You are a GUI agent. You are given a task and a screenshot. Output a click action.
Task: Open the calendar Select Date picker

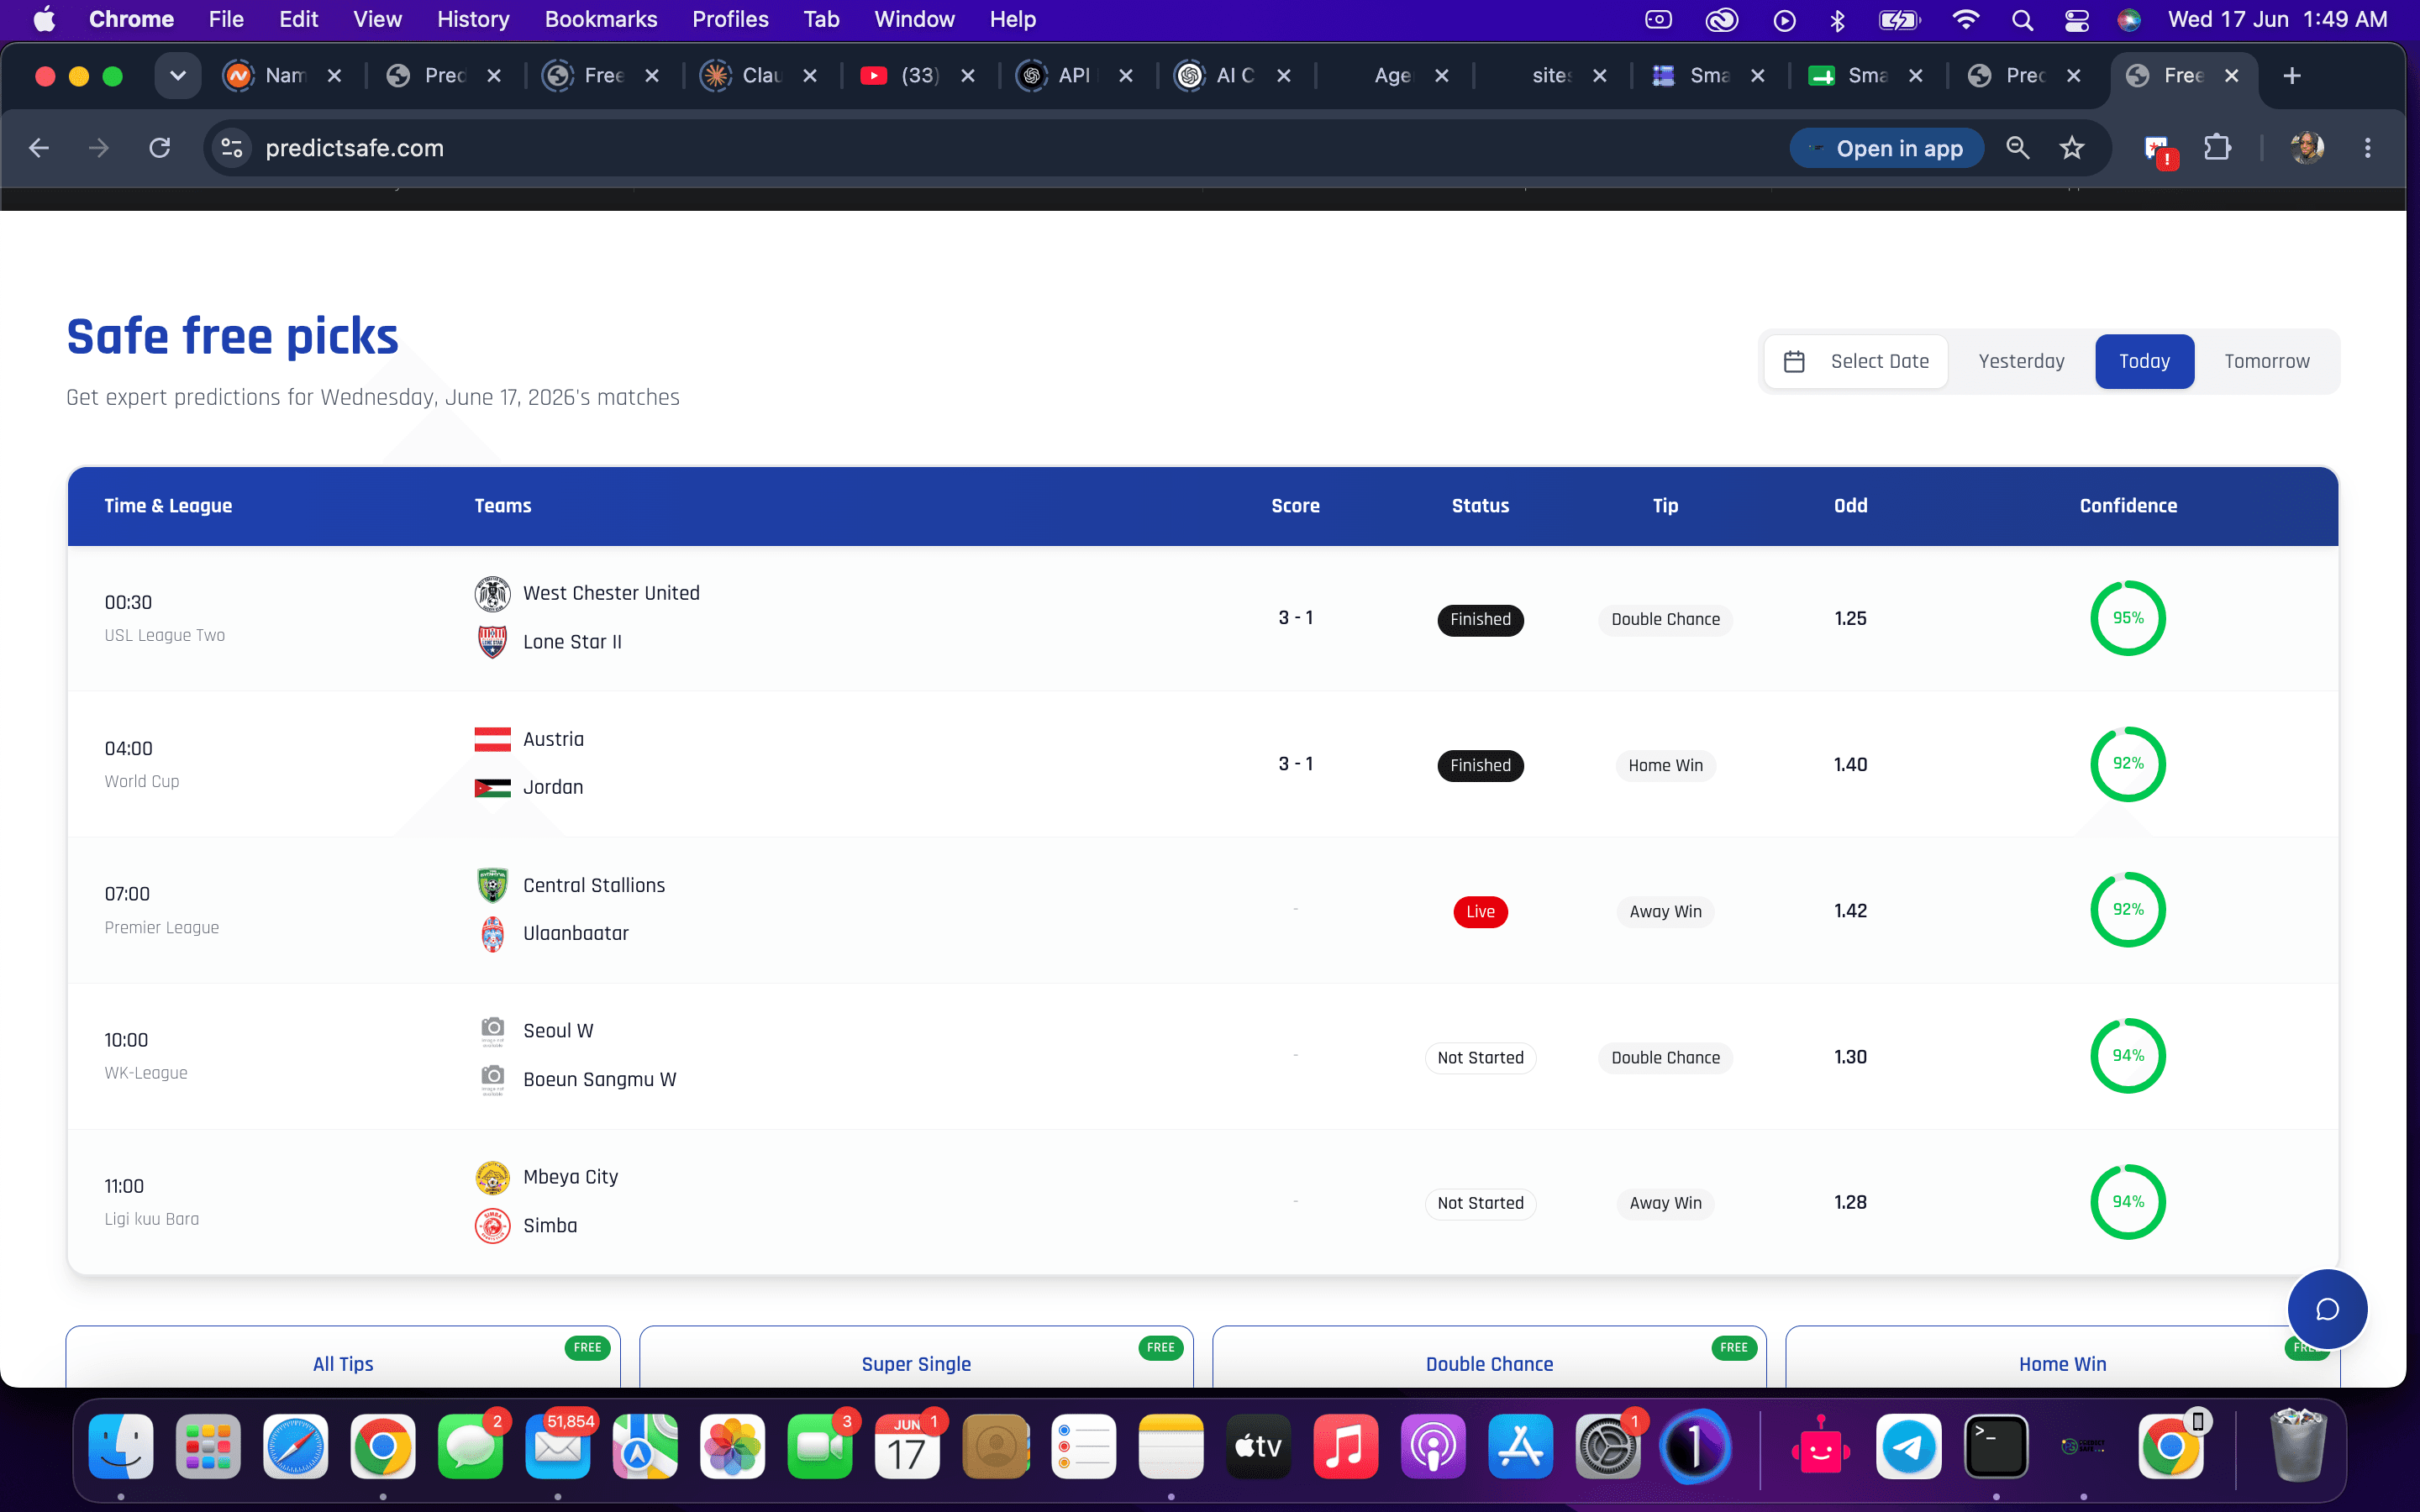pyautogui.click(x=1856, y=361)
